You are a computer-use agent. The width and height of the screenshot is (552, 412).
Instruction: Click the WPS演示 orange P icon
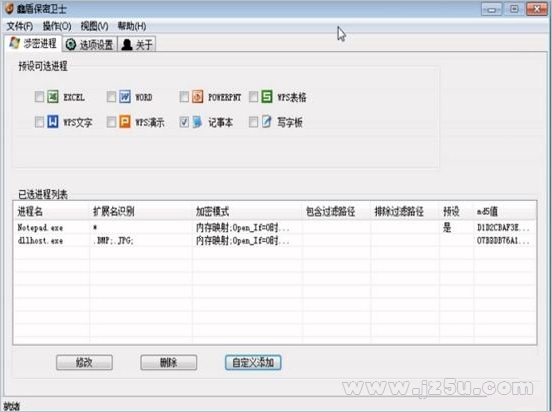pyautogui.click(x=125, y=122)
